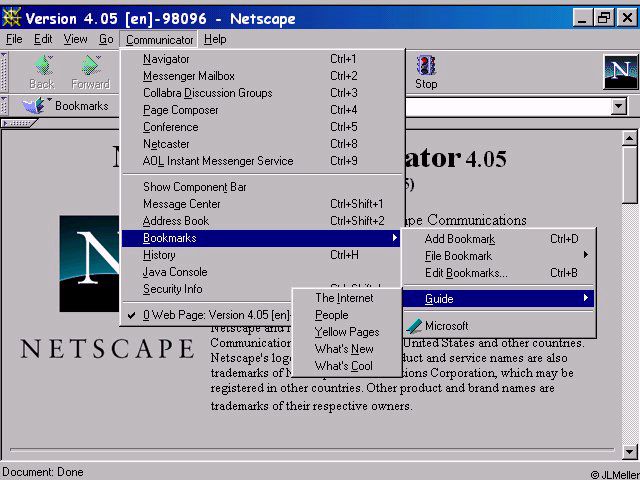Screen dimensions: 640x480
Task: Click the vertical scrollbar down arrow
Action: click(x=630, y=451)
